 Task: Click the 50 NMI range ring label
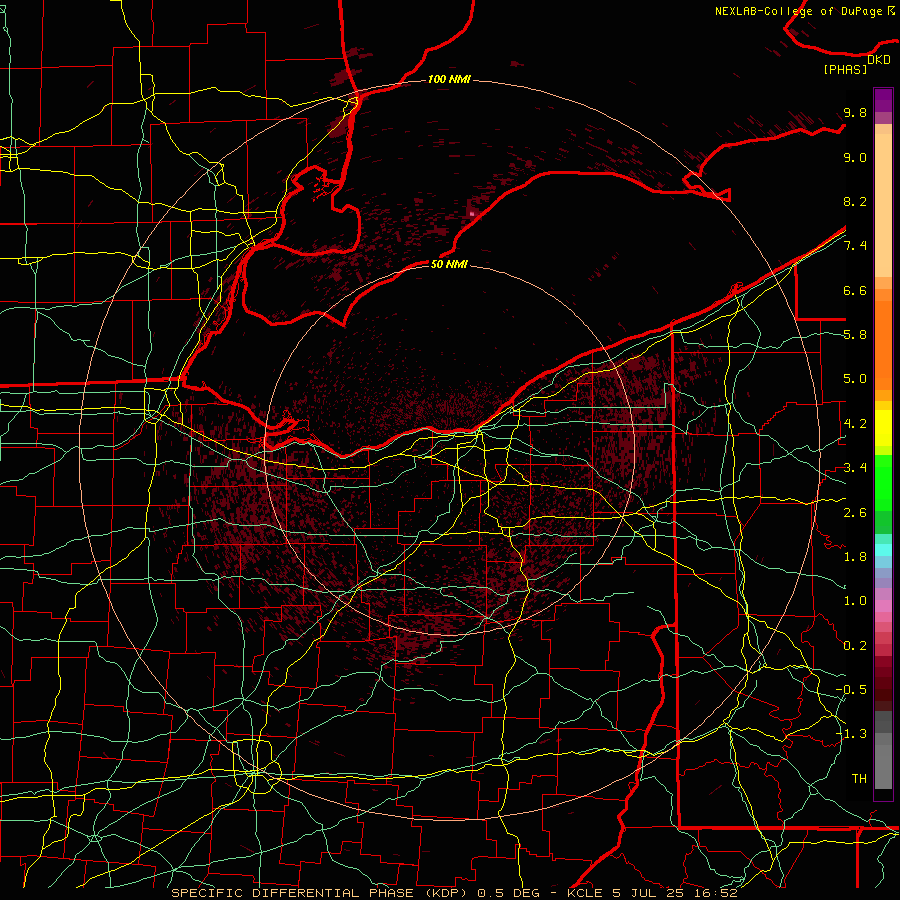[x=449, y=264]
